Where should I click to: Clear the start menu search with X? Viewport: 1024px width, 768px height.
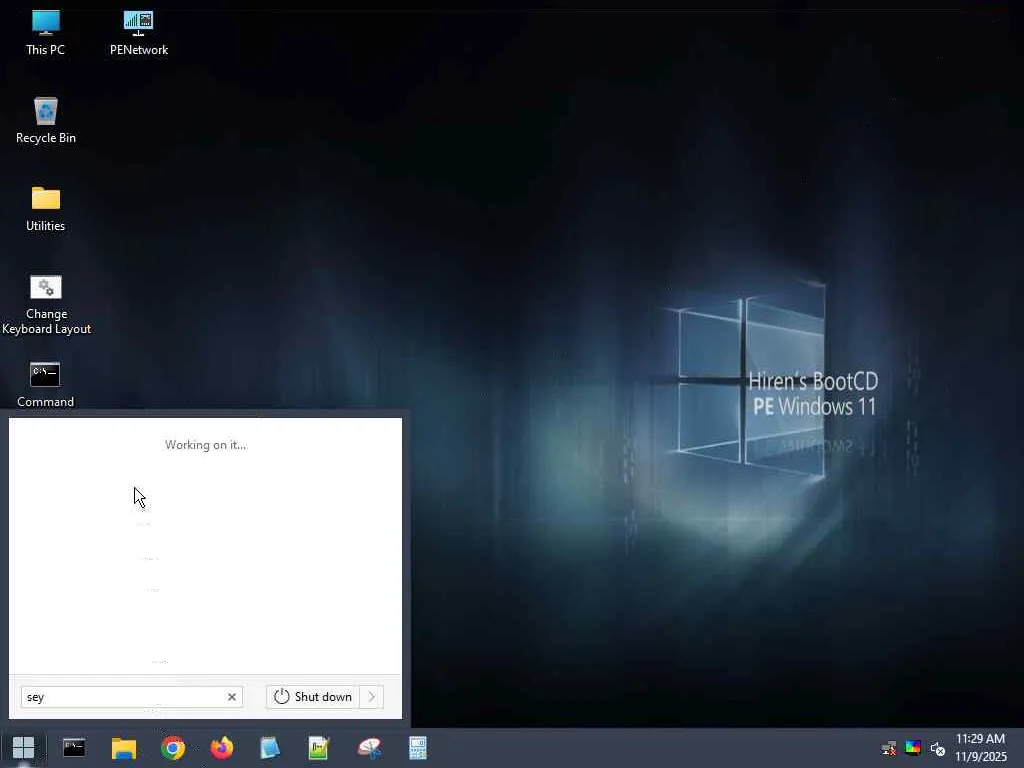(x=232, y=697)
